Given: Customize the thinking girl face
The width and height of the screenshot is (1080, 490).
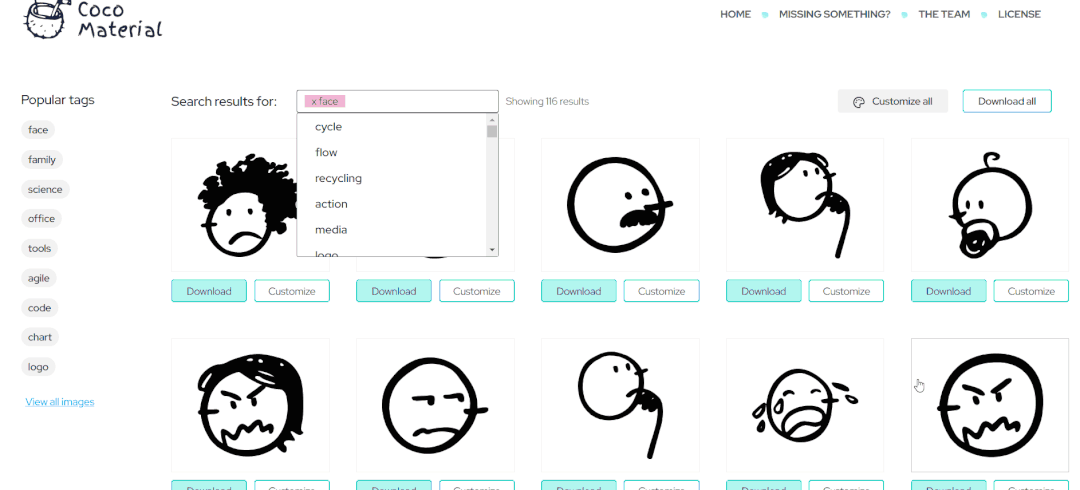Looking at the screenshot, I should pos(847,291).
